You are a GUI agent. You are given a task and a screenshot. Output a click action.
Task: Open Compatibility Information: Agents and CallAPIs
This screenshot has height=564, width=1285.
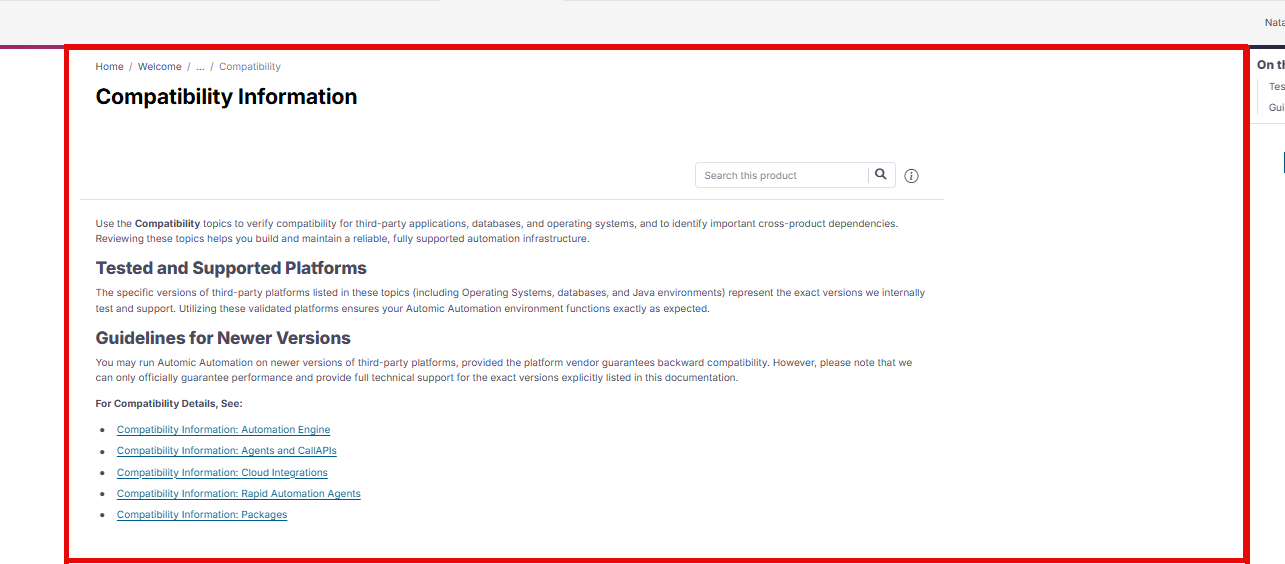pos(227,451)
